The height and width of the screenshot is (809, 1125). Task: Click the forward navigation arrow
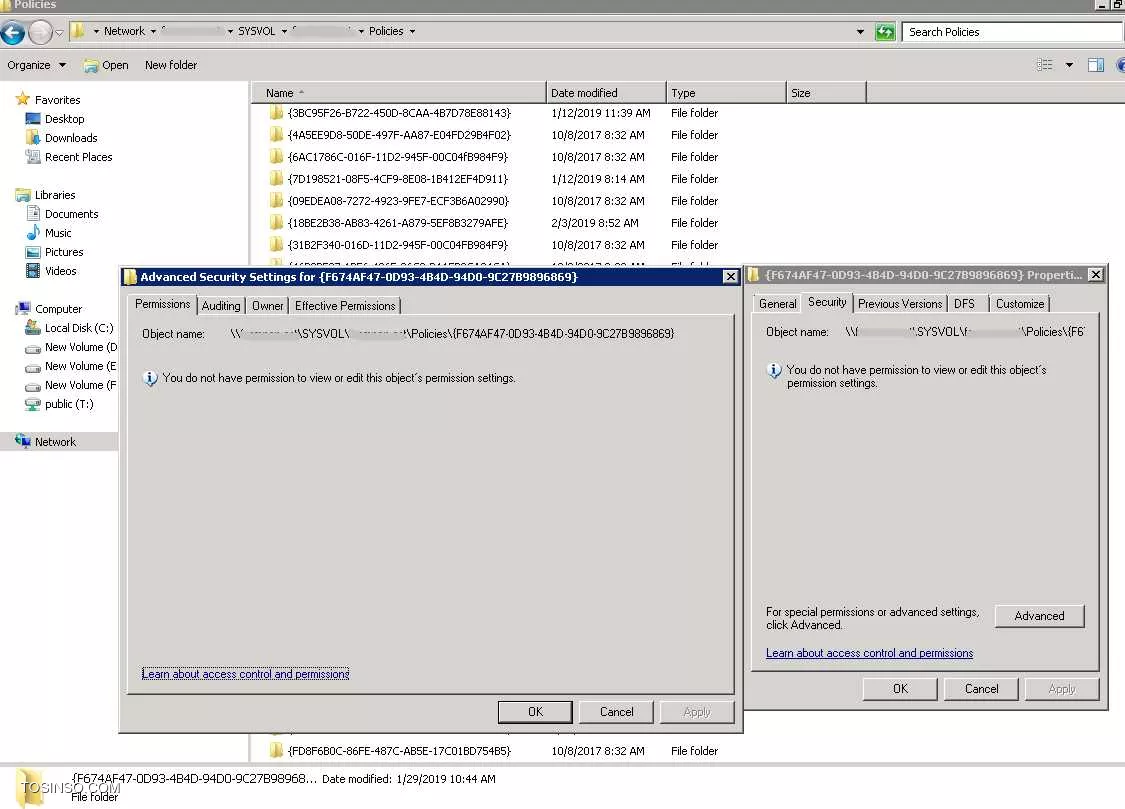pyautogui.click(x=40, y=32)
